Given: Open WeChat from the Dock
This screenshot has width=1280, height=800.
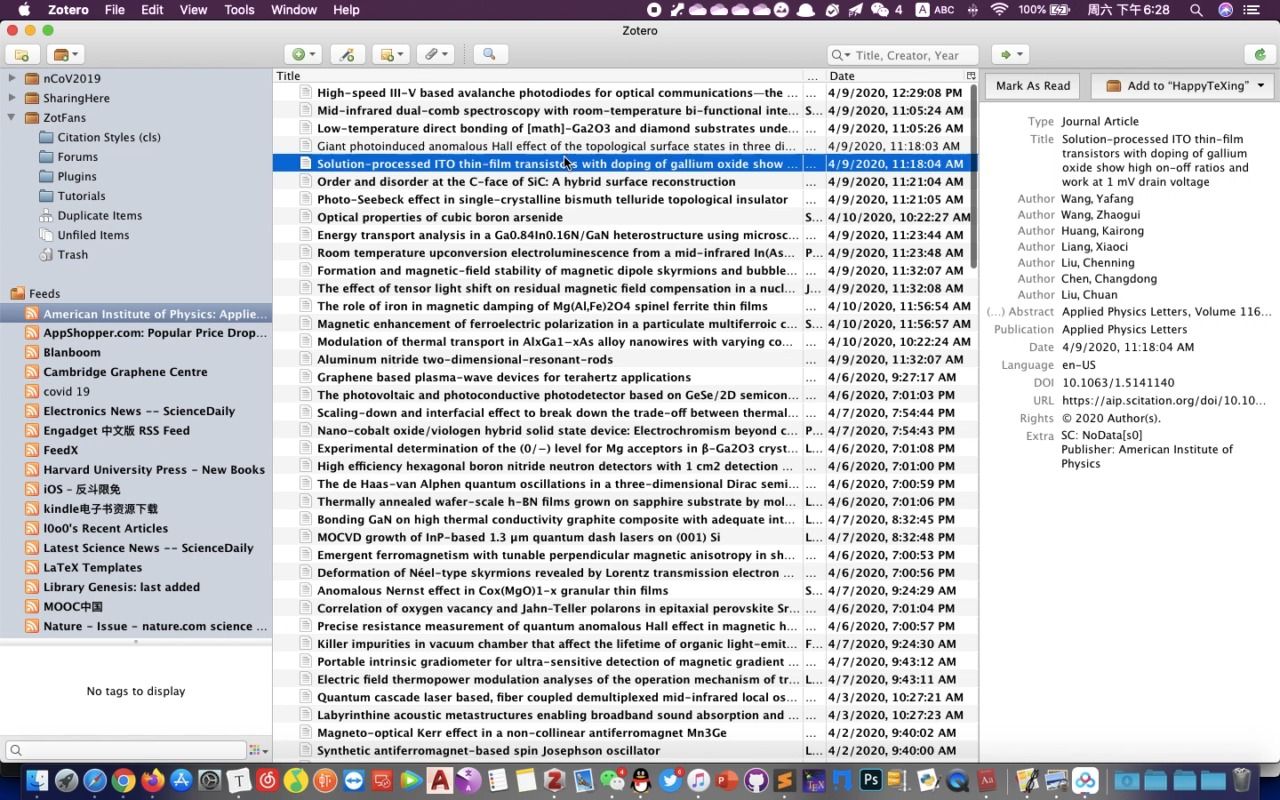Looking at the screenshot, I should (x=612, y=781).
